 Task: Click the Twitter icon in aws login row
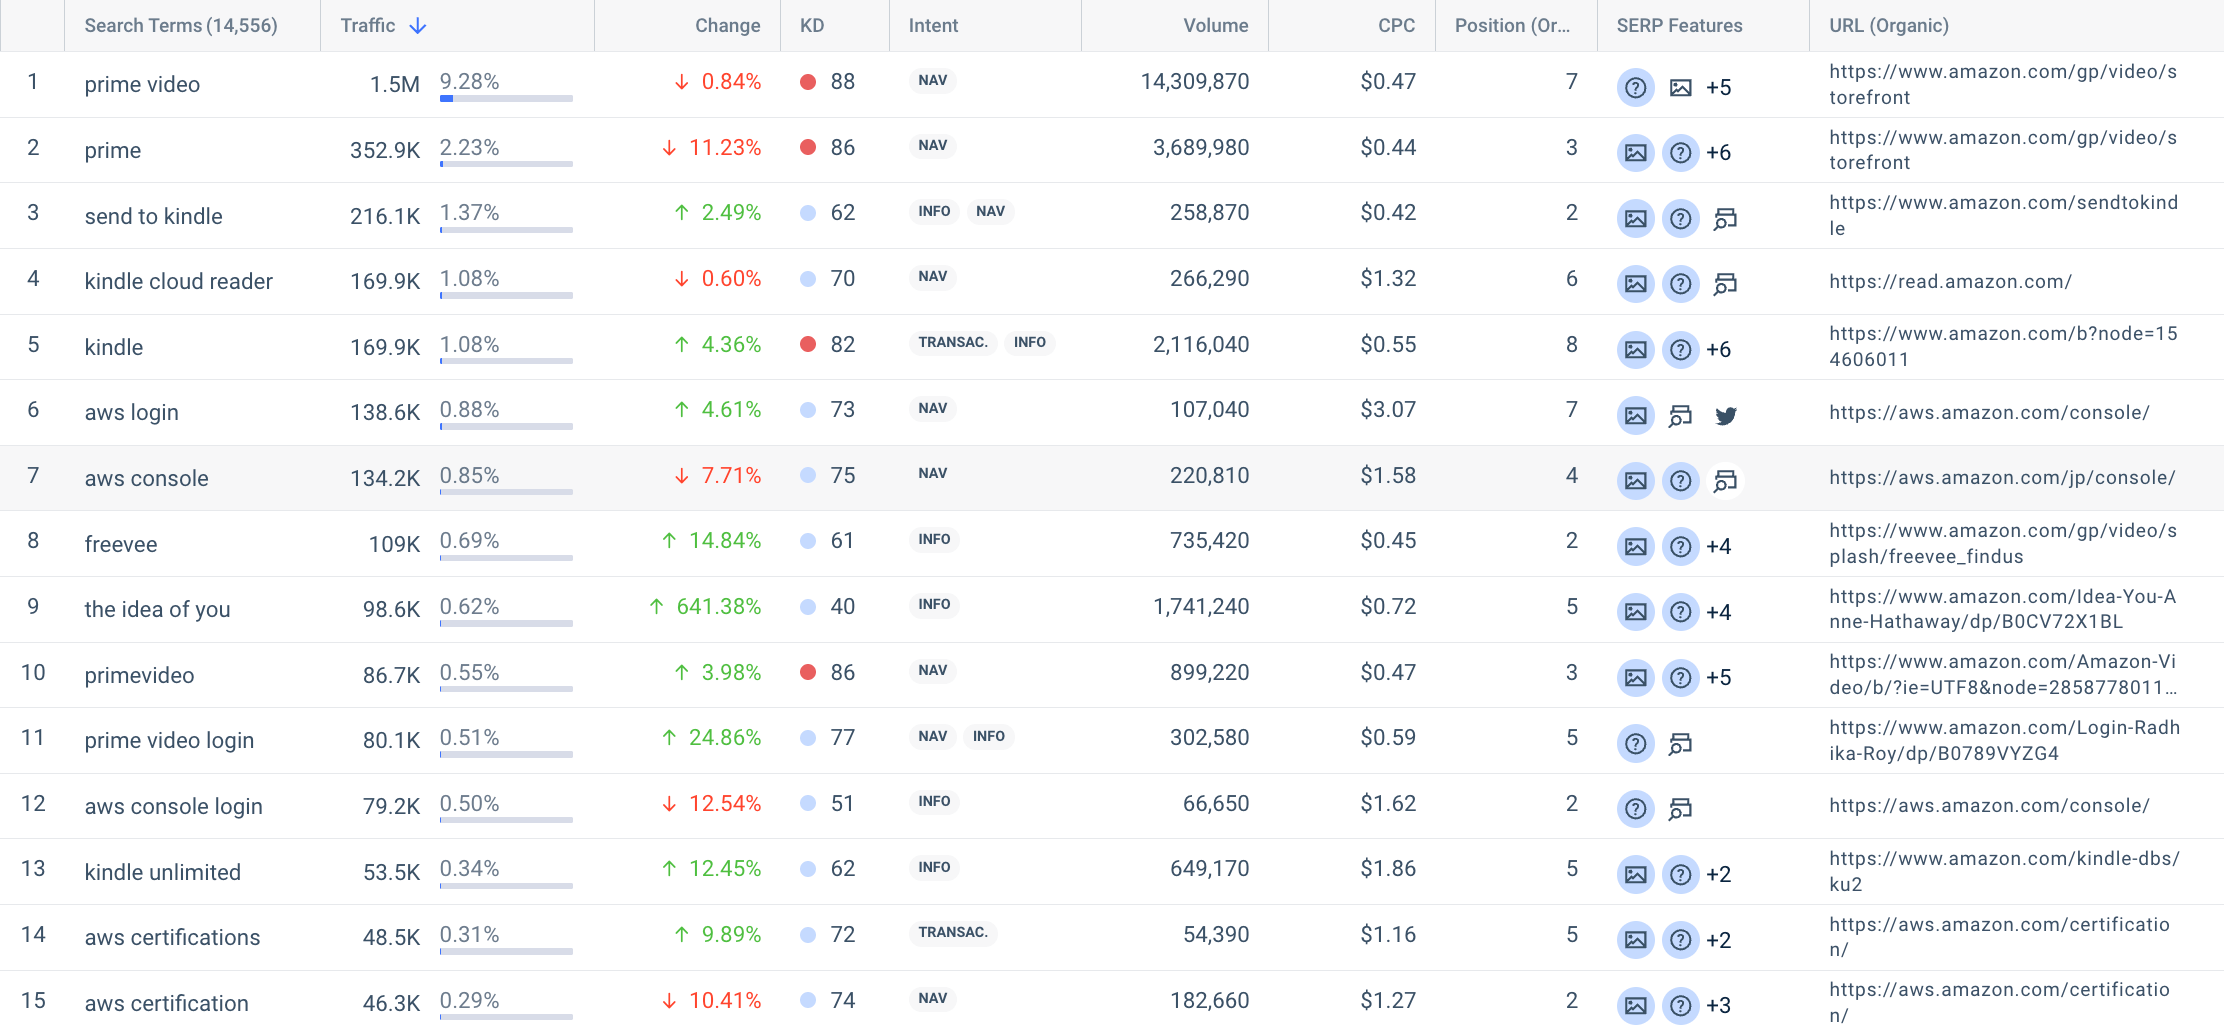(1725, 416)
